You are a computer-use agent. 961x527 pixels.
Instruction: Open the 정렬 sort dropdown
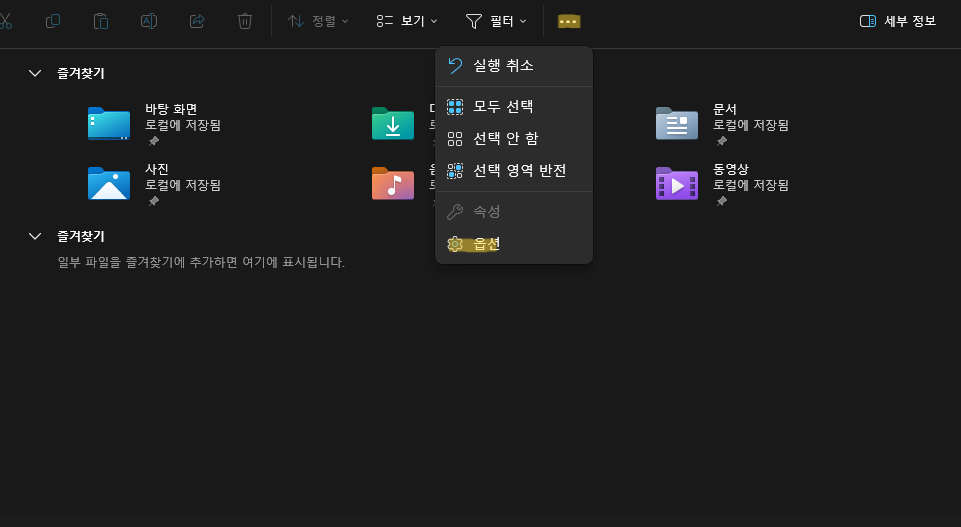(x=318, y=21)
